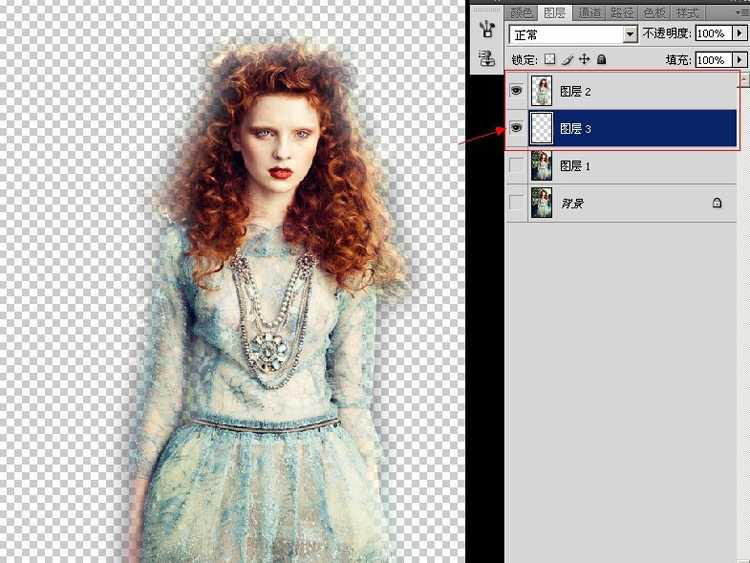Switch to the 样式 tab
Image resolution: width=750 pixels, height=563 pixels.
(x=687, y=13)
